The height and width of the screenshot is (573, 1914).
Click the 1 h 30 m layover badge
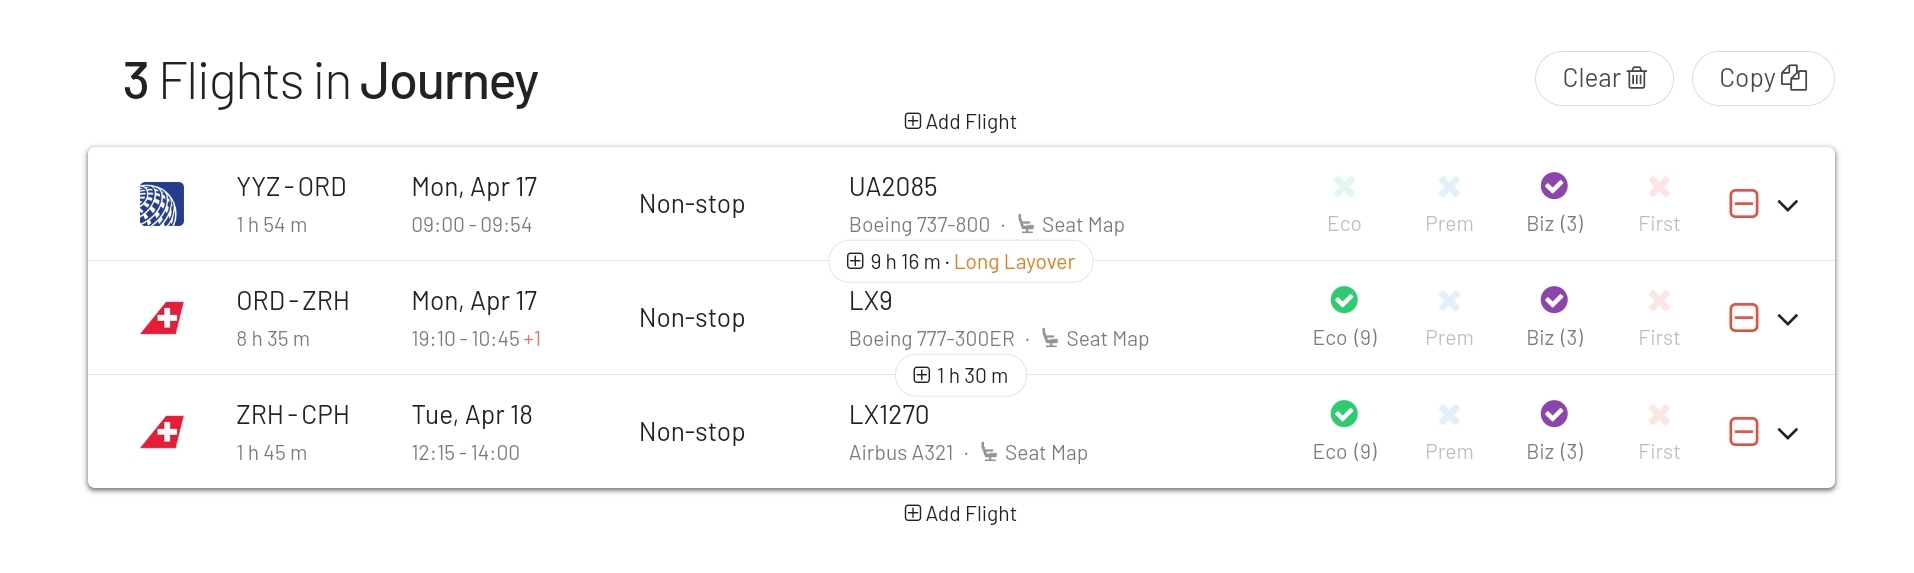[x=960, y=376]
